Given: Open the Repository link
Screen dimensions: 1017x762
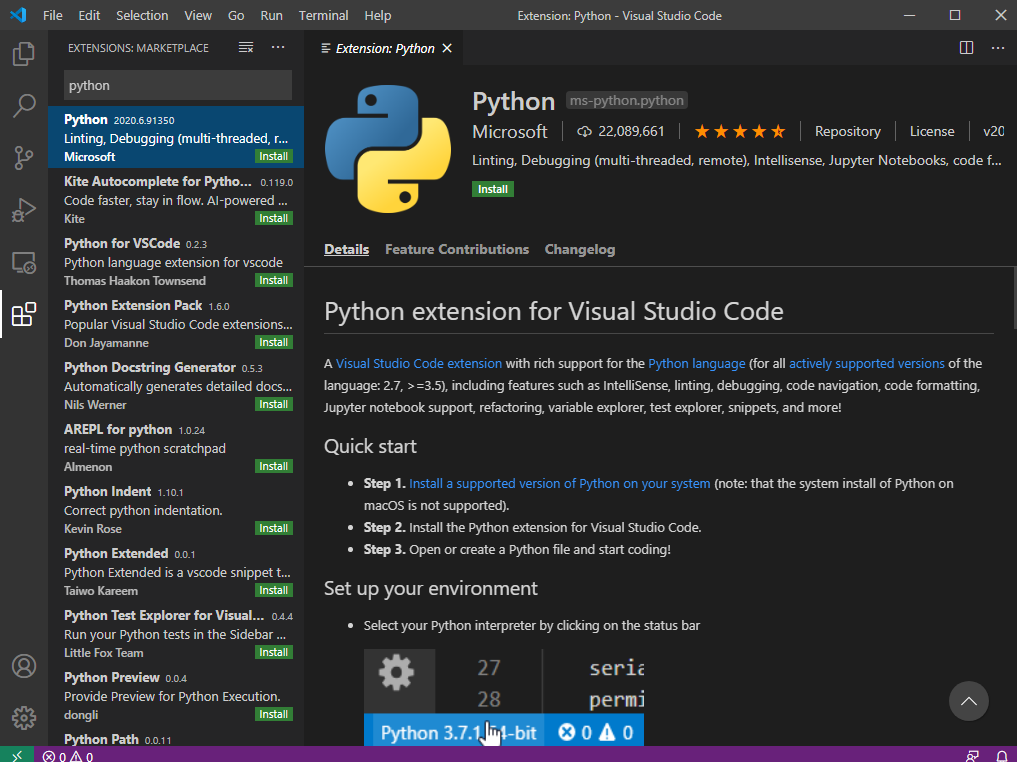Looking at the screenshot, I should pyautogui.click(x=847, y=131).
